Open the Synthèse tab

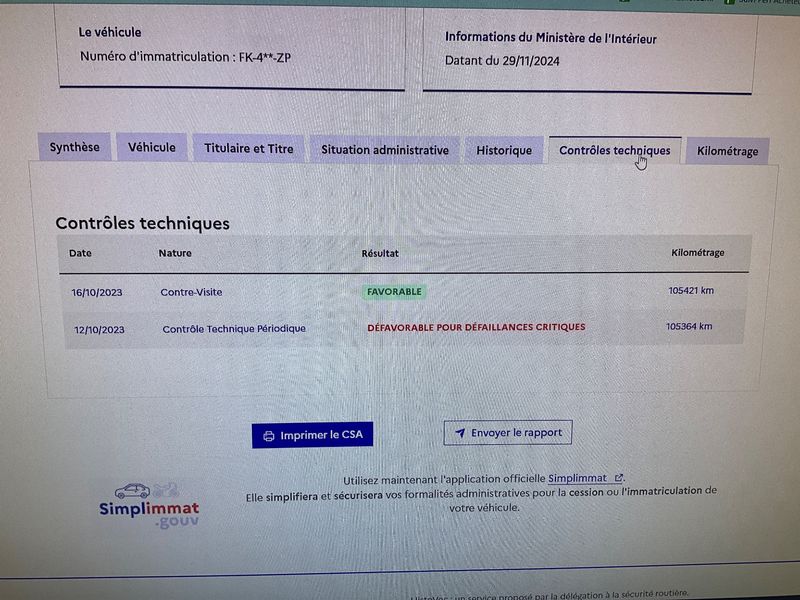(x=74, y=147)
